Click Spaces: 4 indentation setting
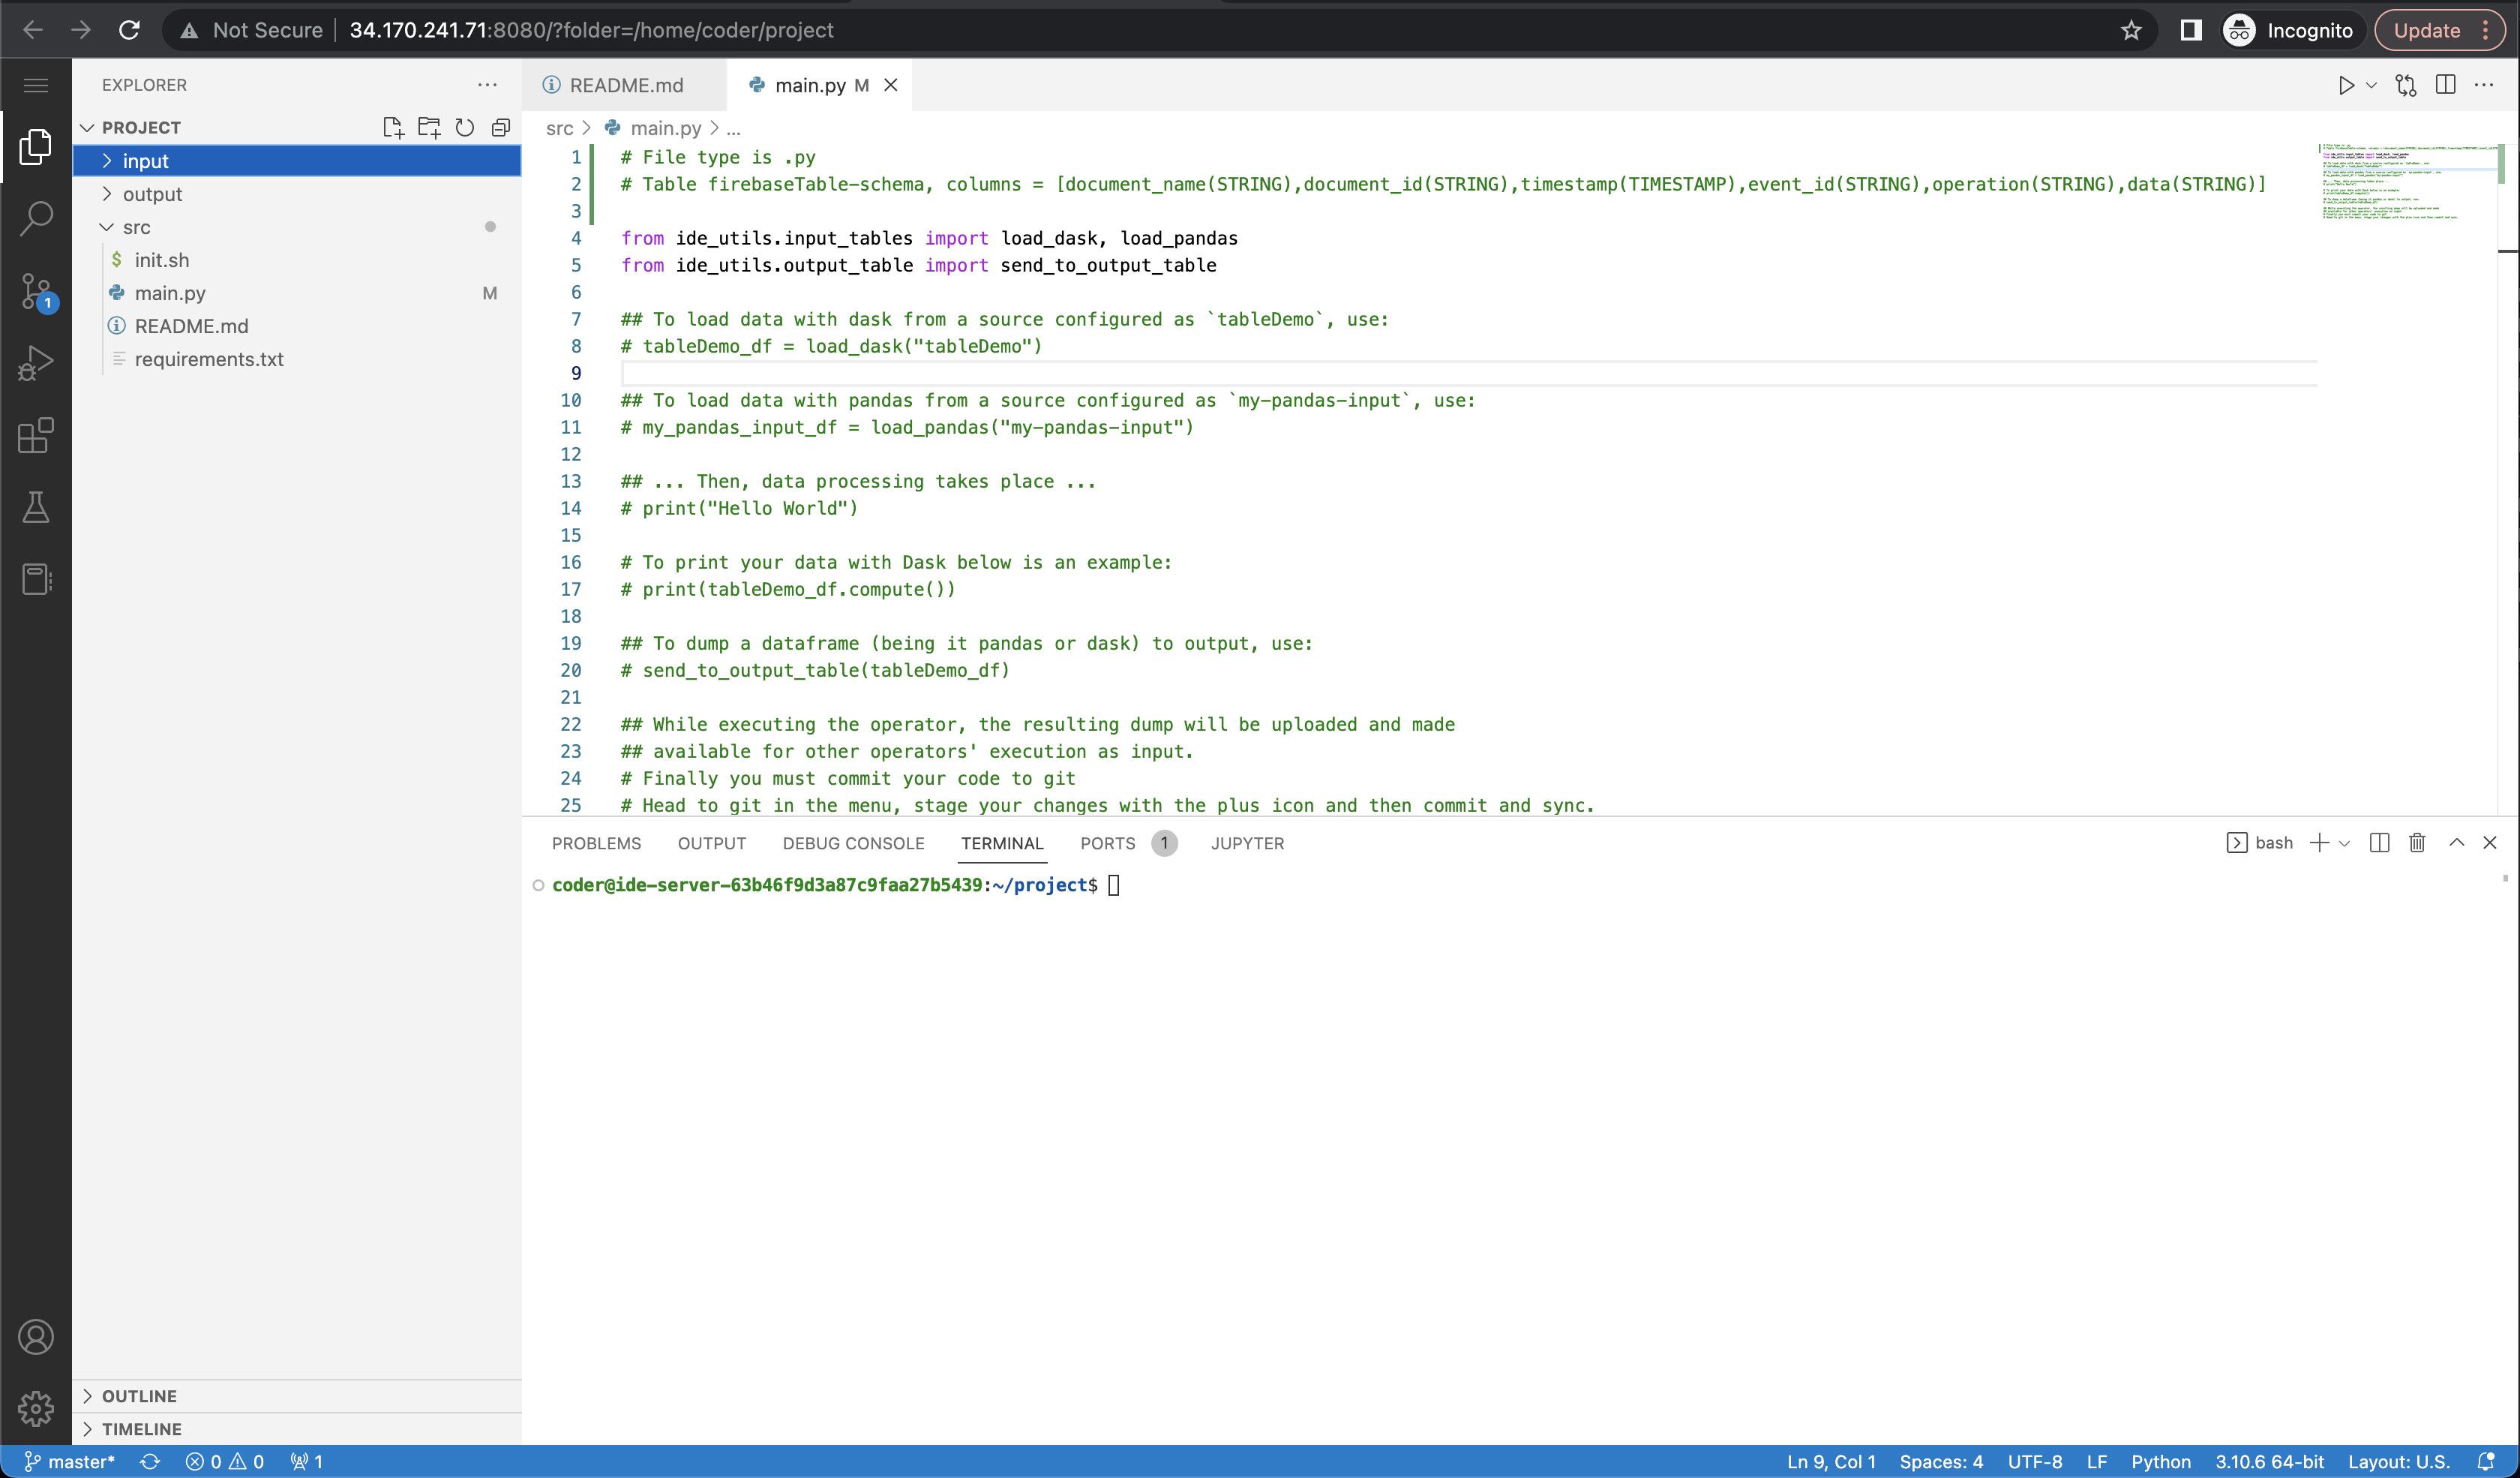This screenshot has height=1478, width=2520. click(x=1941, y=1461)
